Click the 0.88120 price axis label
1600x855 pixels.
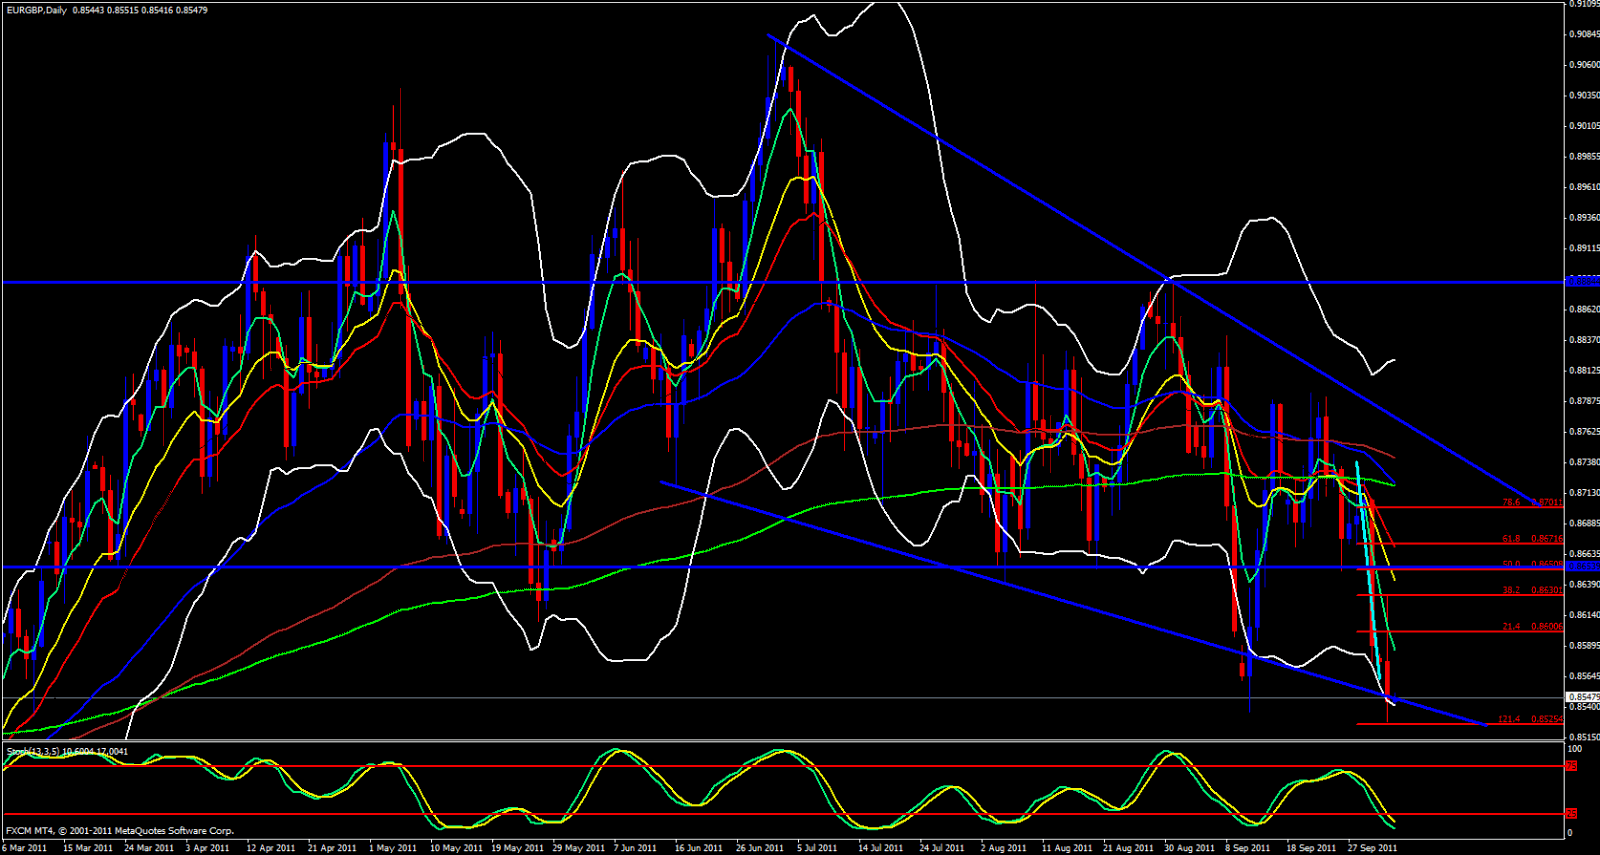[x=1583, y=371]
